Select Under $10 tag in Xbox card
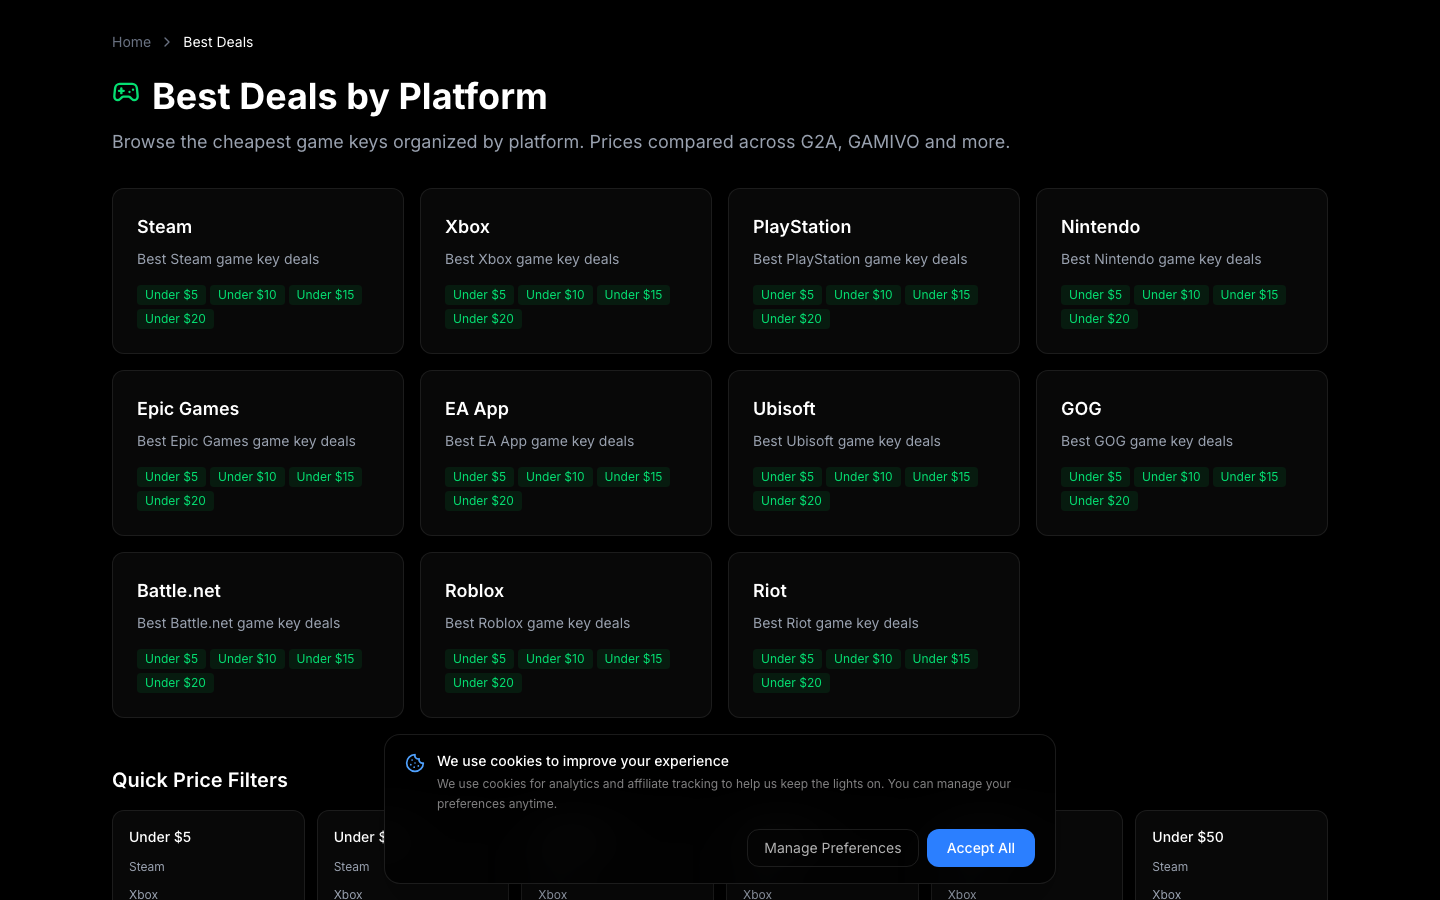Image resolution: width=1440 pixels, height=900 pixels. (555, 295)
